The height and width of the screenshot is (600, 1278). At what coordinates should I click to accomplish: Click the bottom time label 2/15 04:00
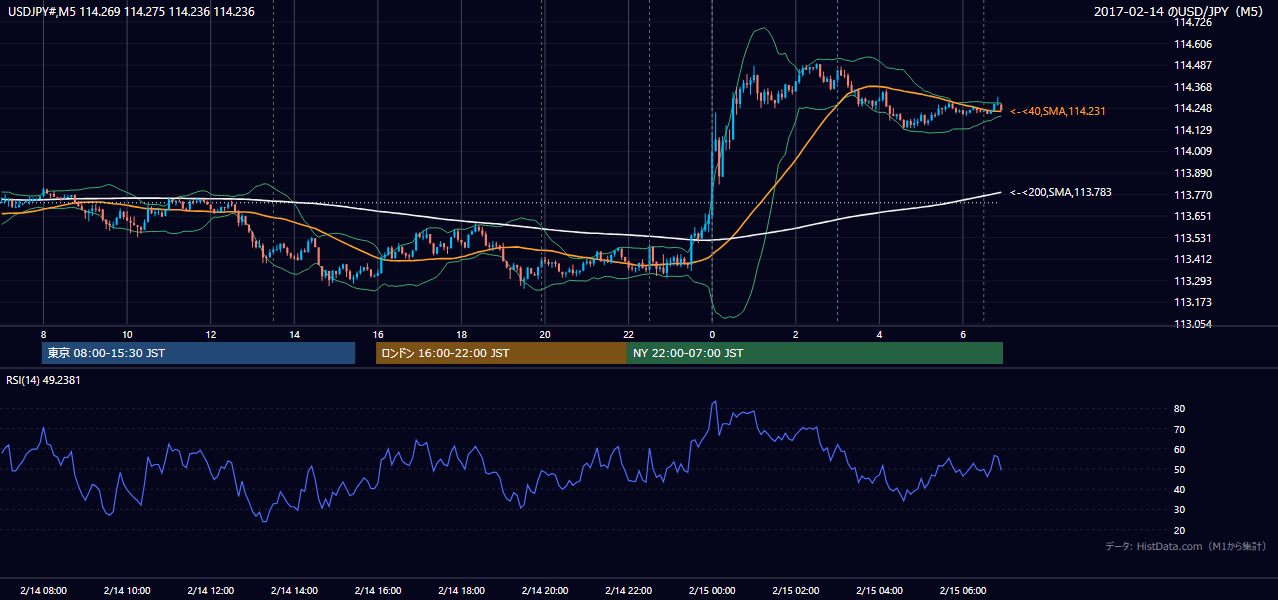click(879, 590)
